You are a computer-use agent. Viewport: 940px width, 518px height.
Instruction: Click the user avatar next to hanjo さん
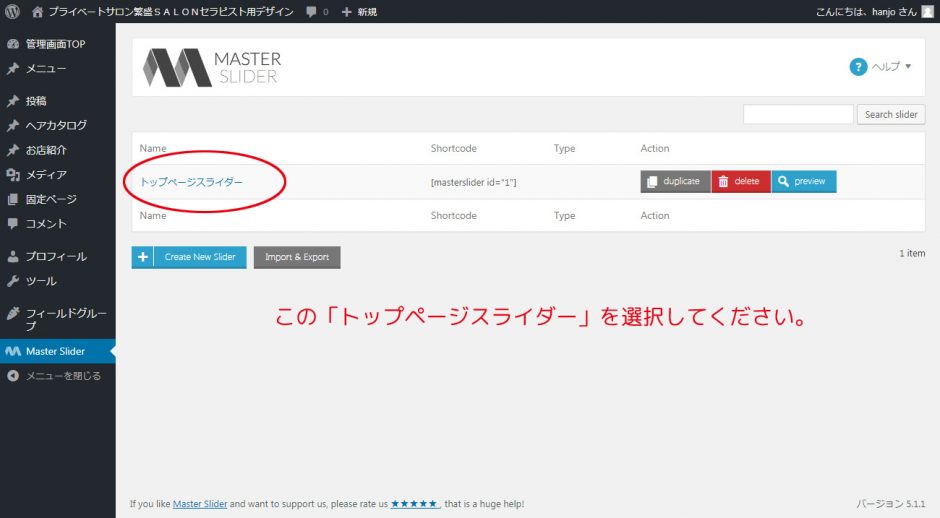(x=927, y=11)
